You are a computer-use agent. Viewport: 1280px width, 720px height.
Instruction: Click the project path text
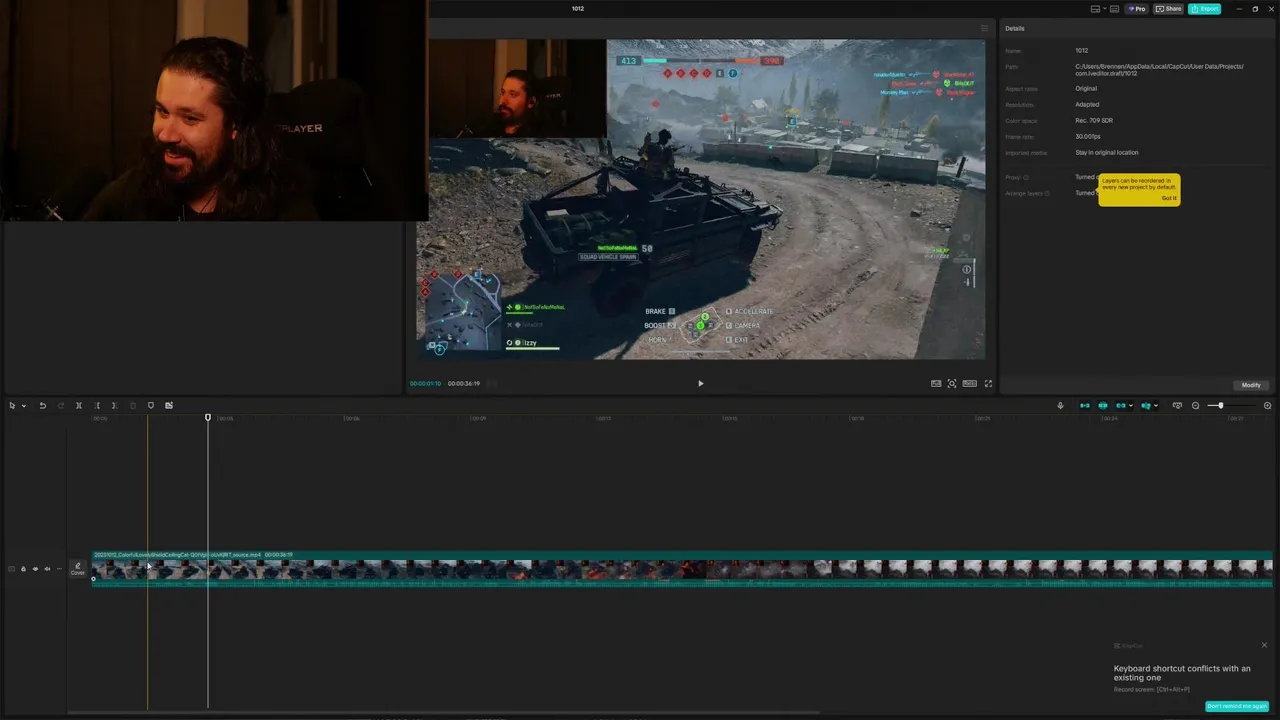click(1159, 69)
